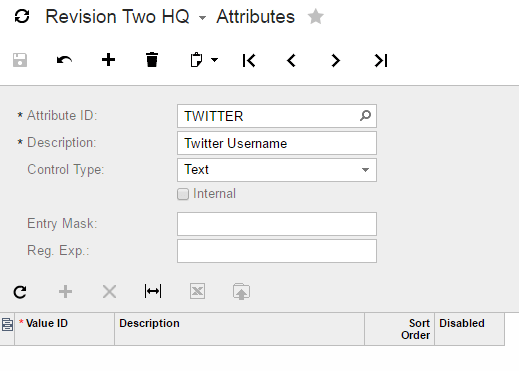Image resolution: width=519 pixels, height=371 pixels.
Task: Open the Control Type dropdown showing Text
Action: 277,170
